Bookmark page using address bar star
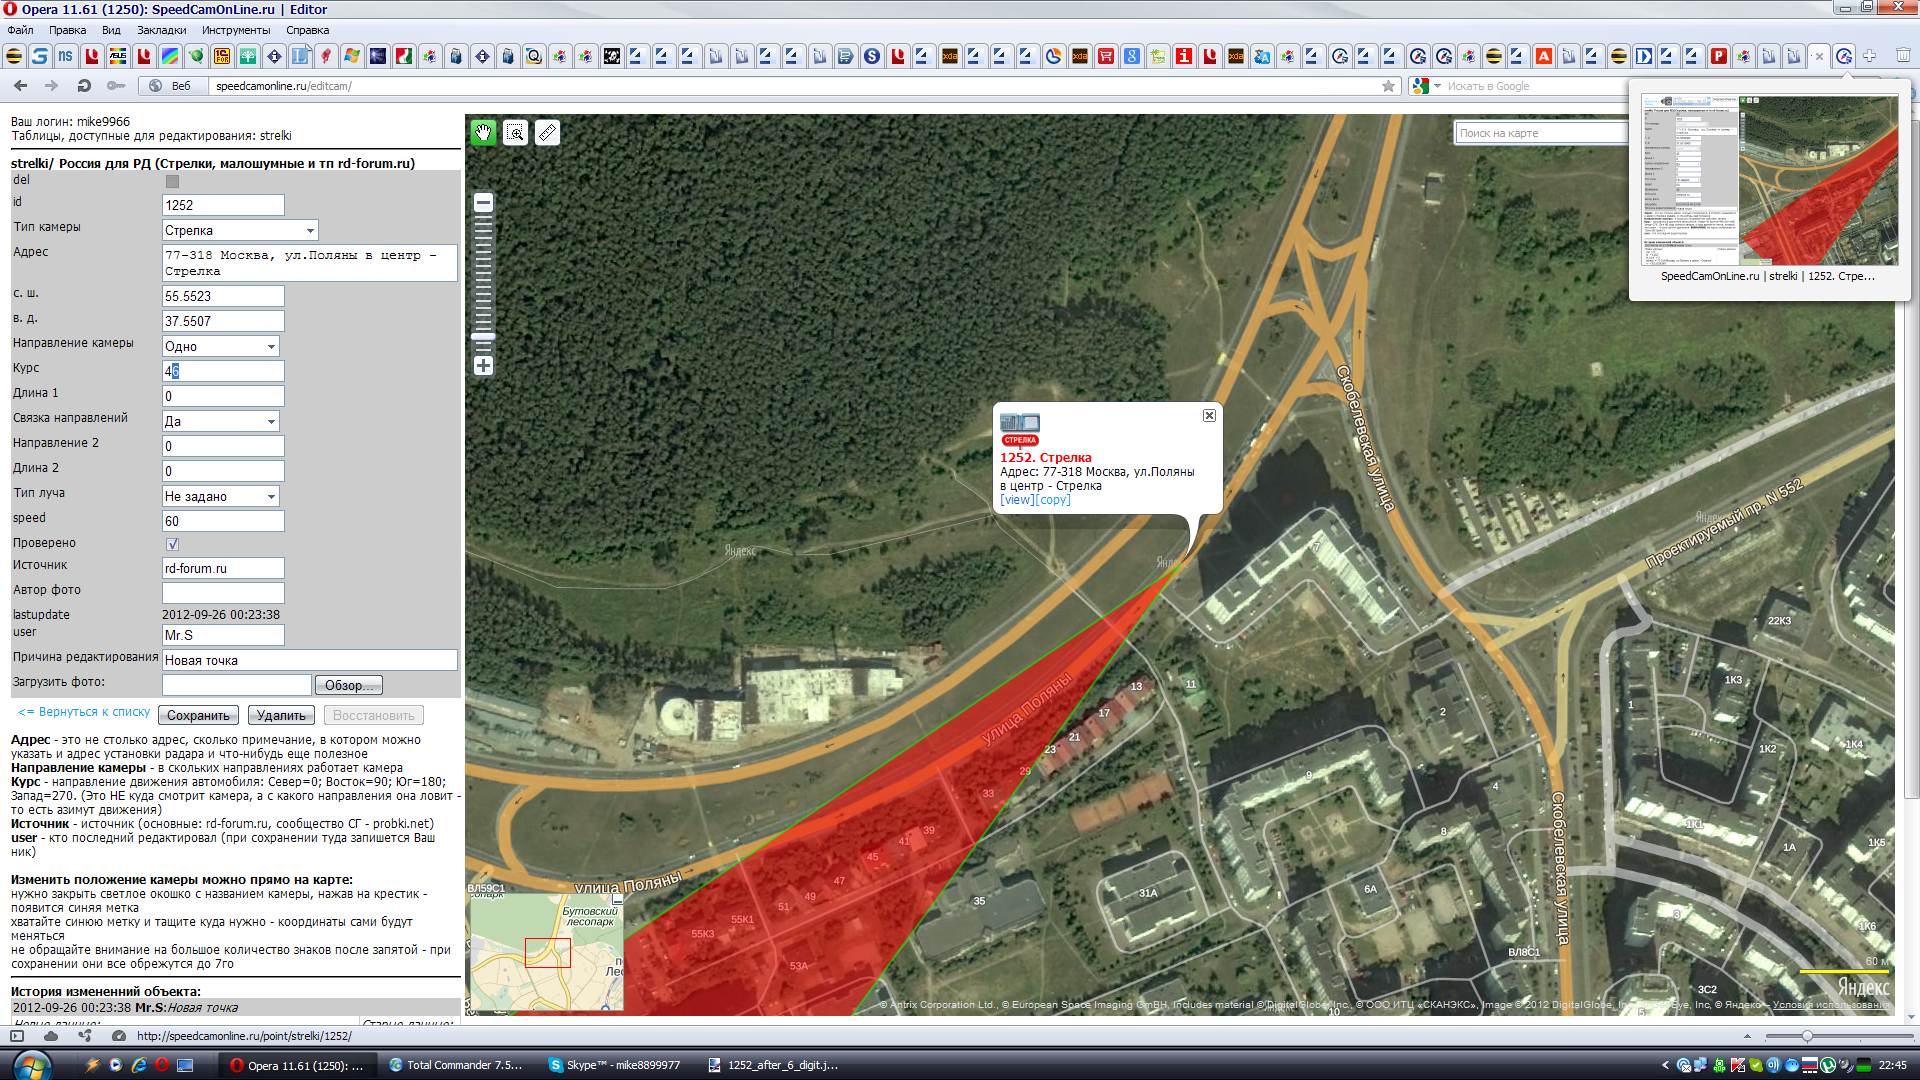Viewport: 1920px width, 1080px height. point(1388,86)
